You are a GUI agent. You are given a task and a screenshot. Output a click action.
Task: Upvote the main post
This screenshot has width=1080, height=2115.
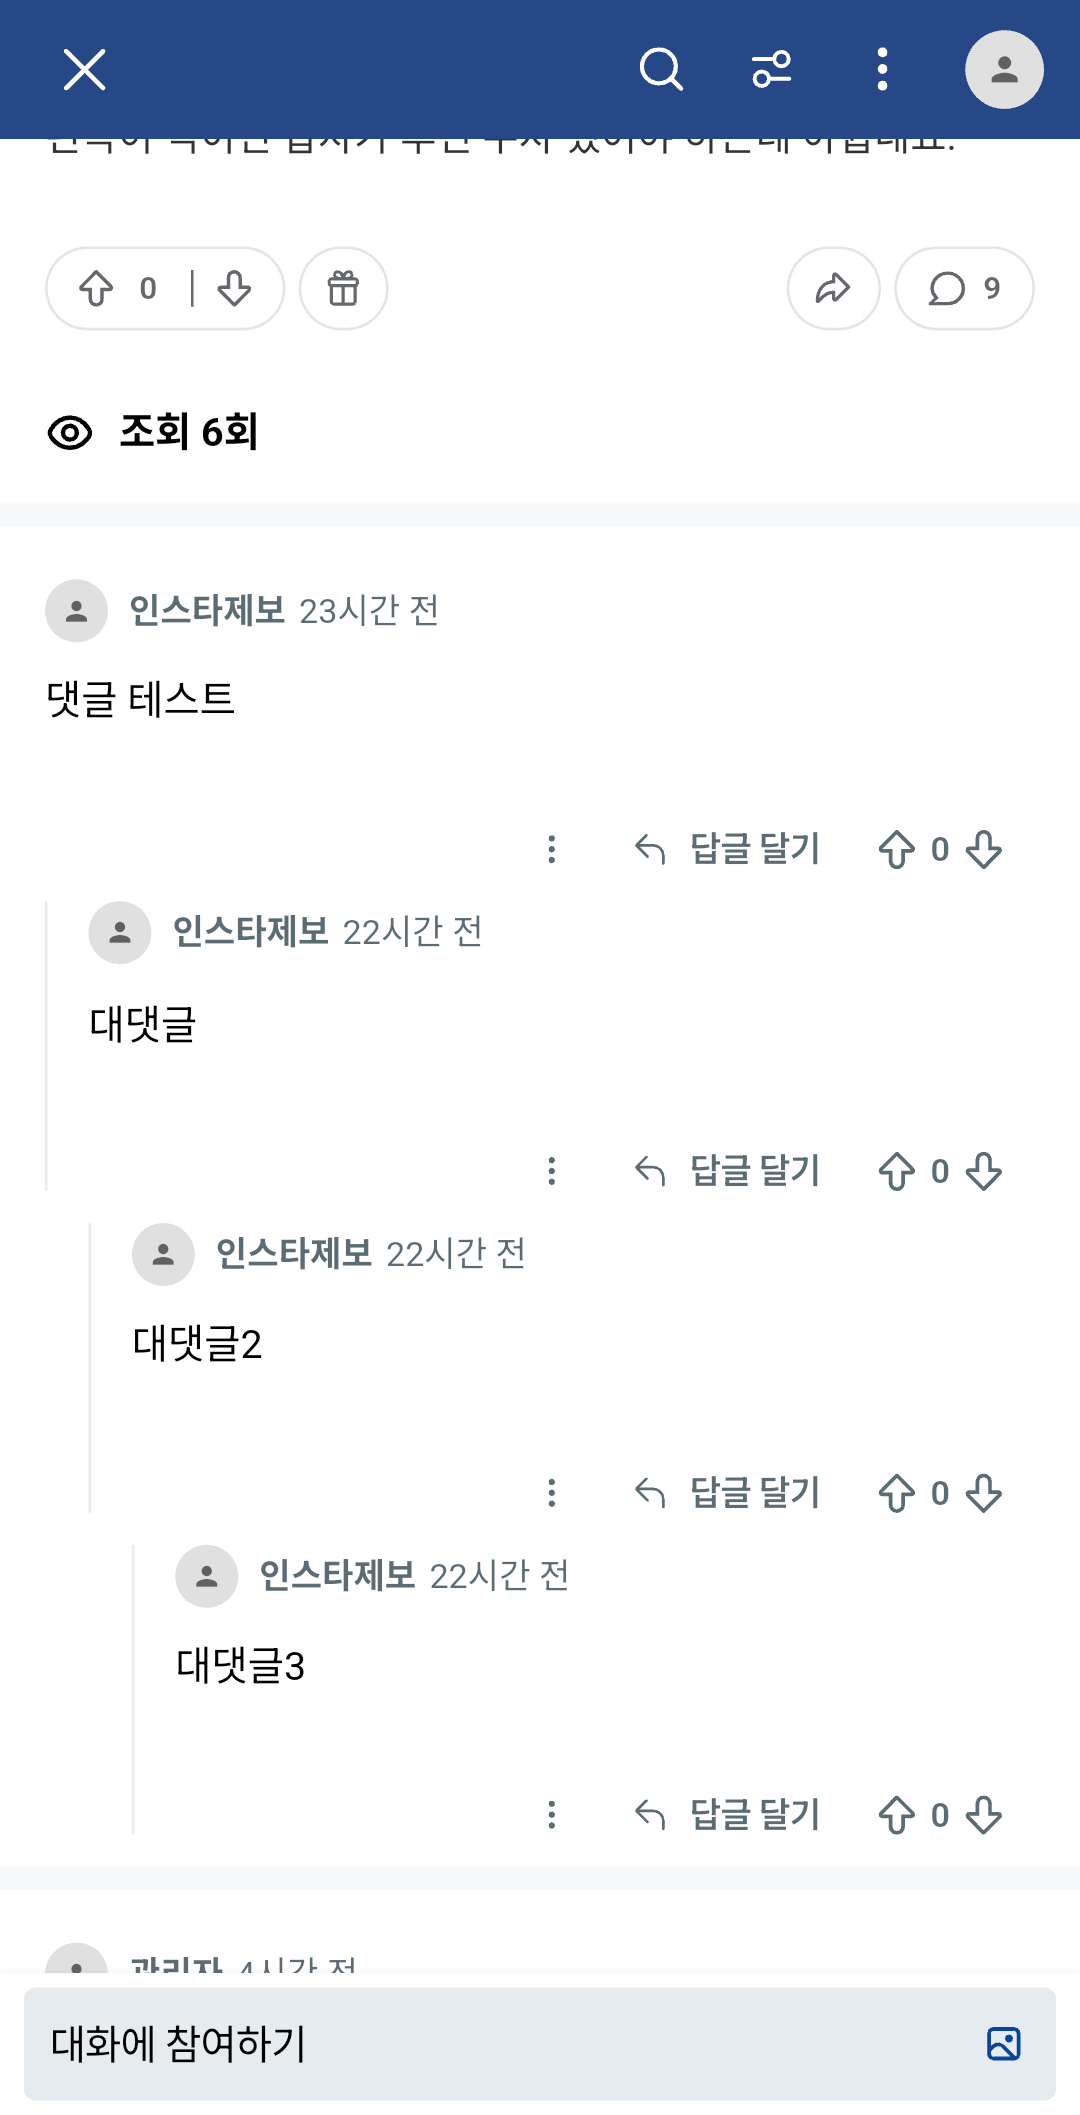[x=97, y=288]
